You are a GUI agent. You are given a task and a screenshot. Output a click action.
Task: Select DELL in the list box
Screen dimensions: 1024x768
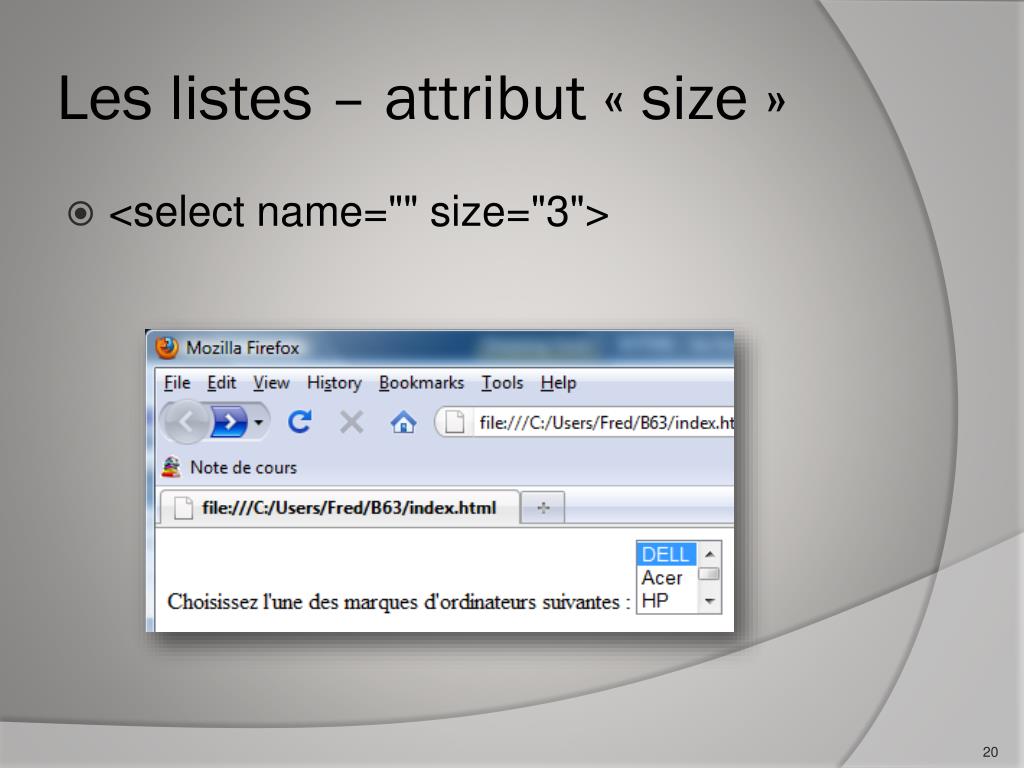(x=665, y=554)
